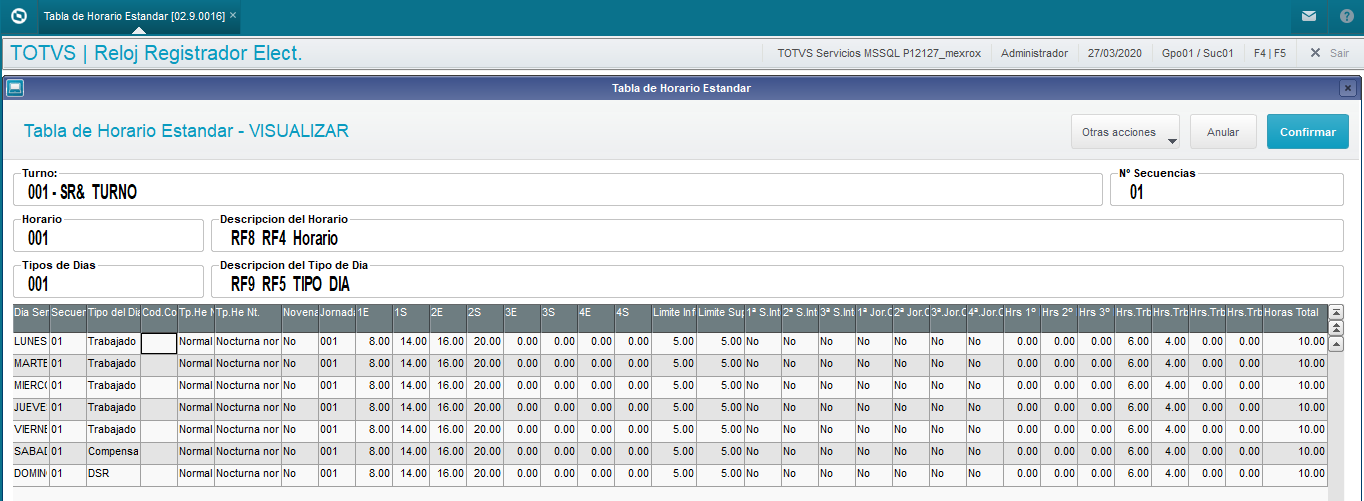The height and width of the screenshot is (501, 1364).
Task: Select the JUEVES row day cell
Action: [x=31, y=407]
